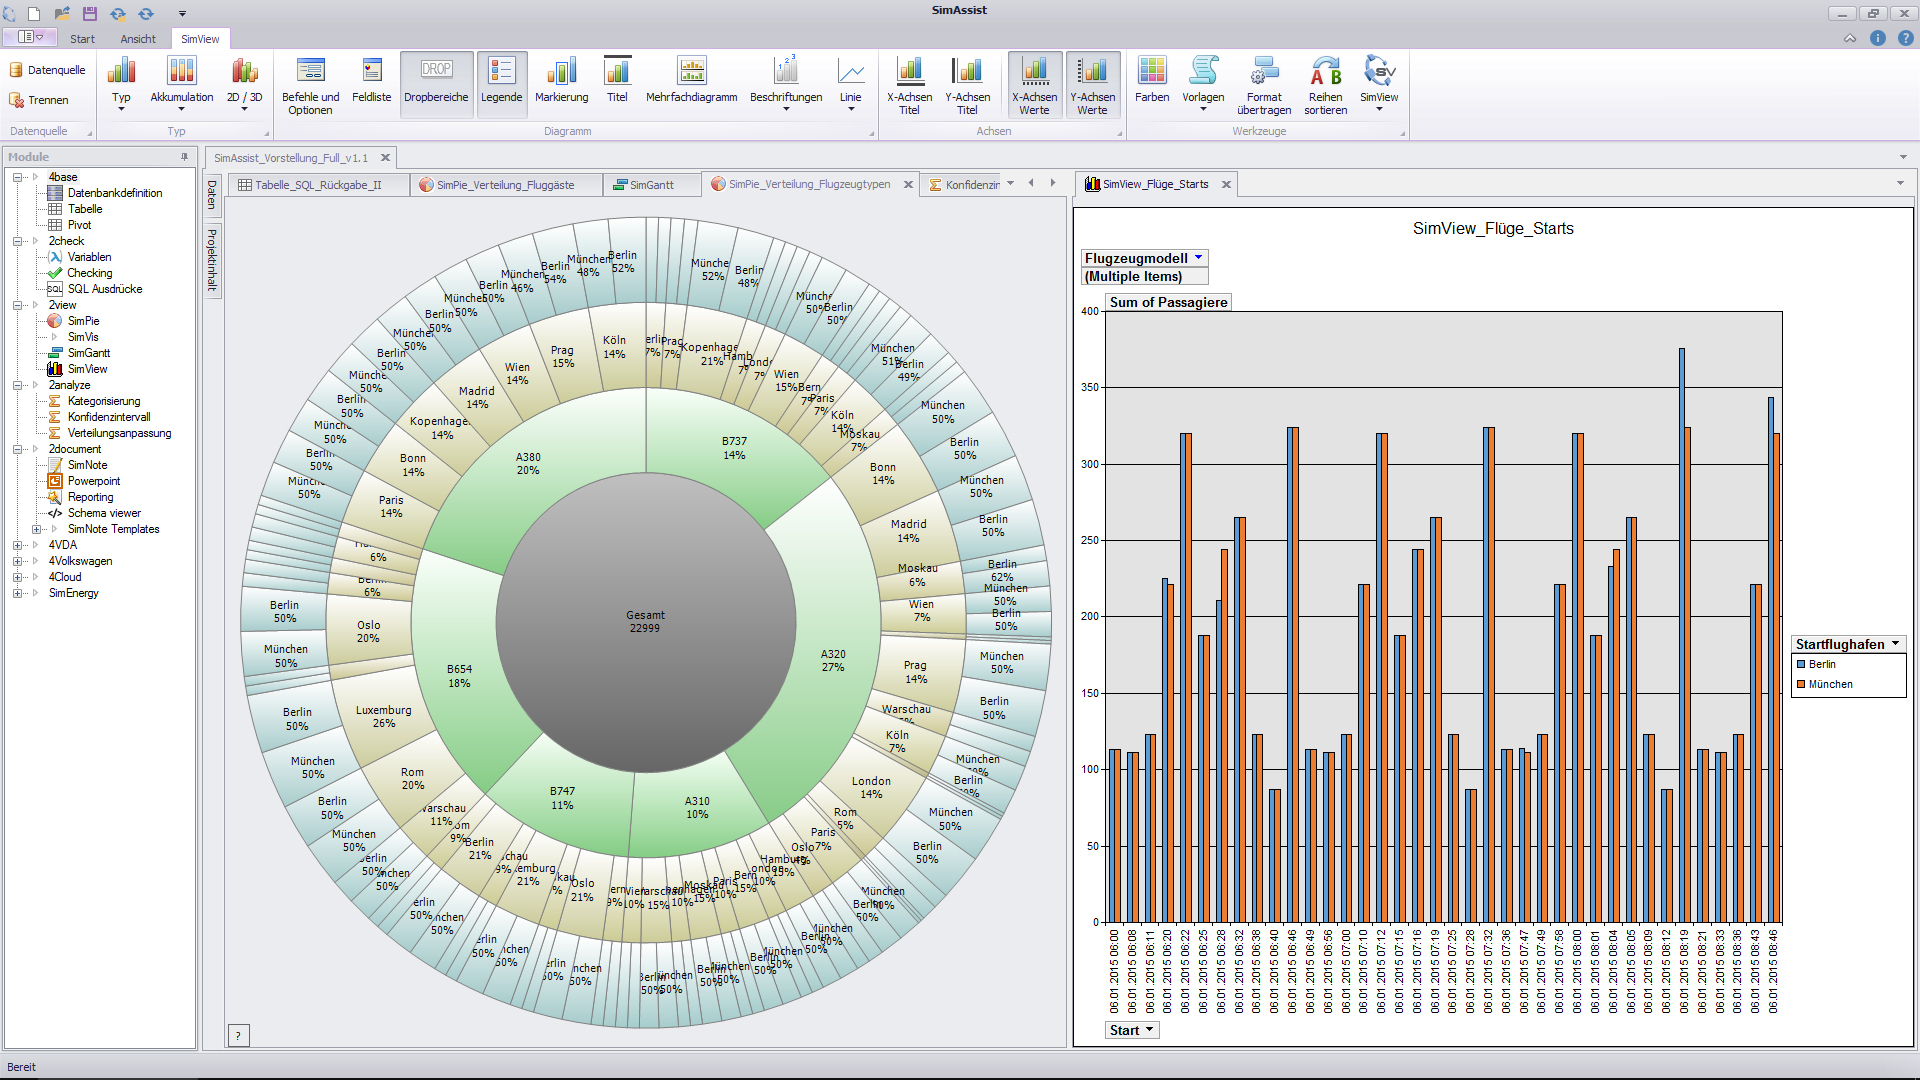The image size is (1920, 1080).
Task: Toggle X-Achsen Werte display
Action: coord(1034,72)
